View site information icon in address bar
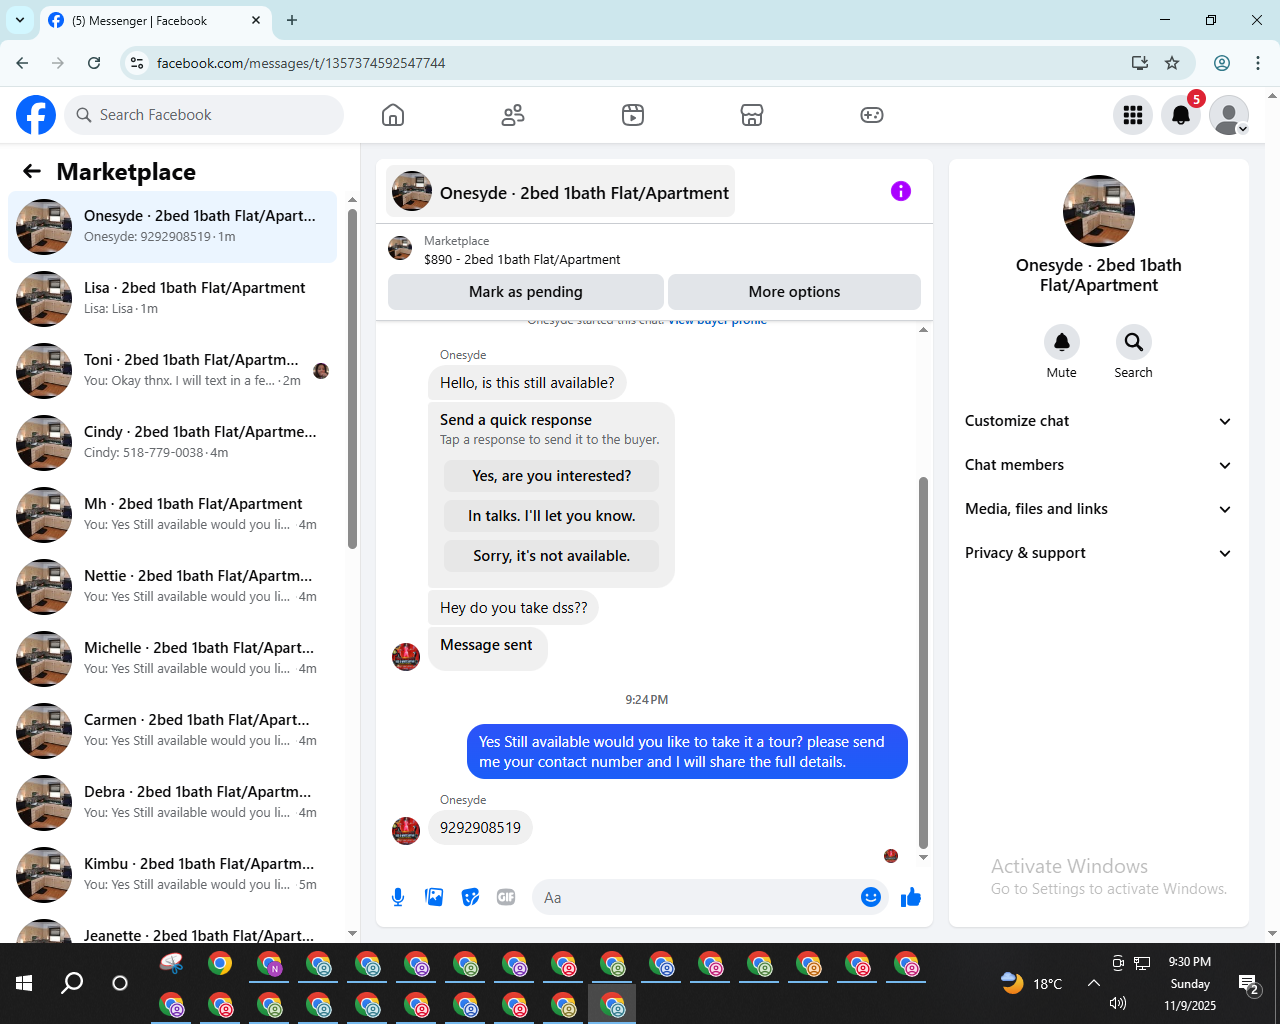 (x=138, y=63)
